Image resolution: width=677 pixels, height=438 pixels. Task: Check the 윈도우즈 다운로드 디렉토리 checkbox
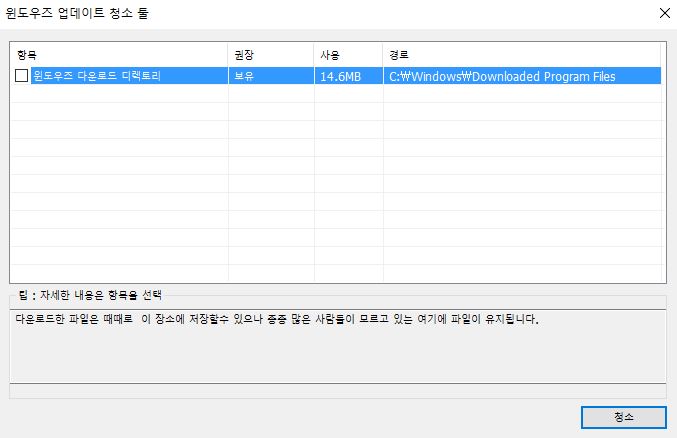[22, 76]
